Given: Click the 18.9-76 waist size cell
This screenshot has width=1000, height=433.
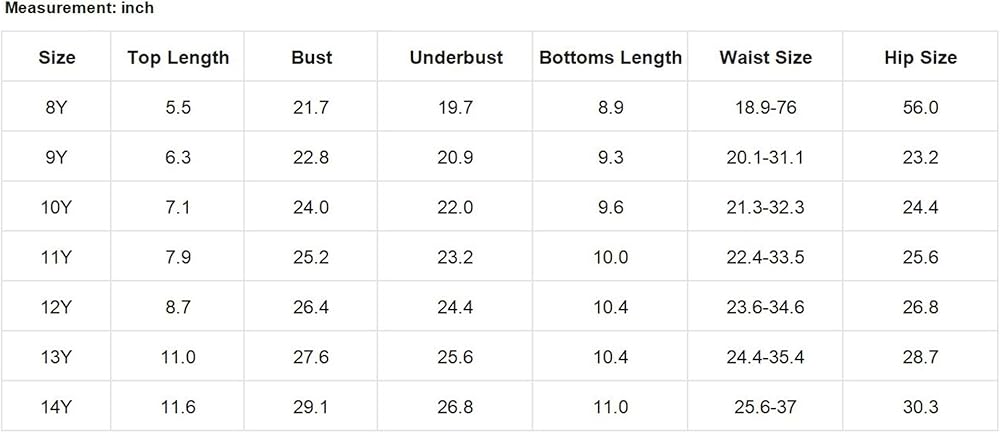Looking at the screenshot, I should 765,107.
